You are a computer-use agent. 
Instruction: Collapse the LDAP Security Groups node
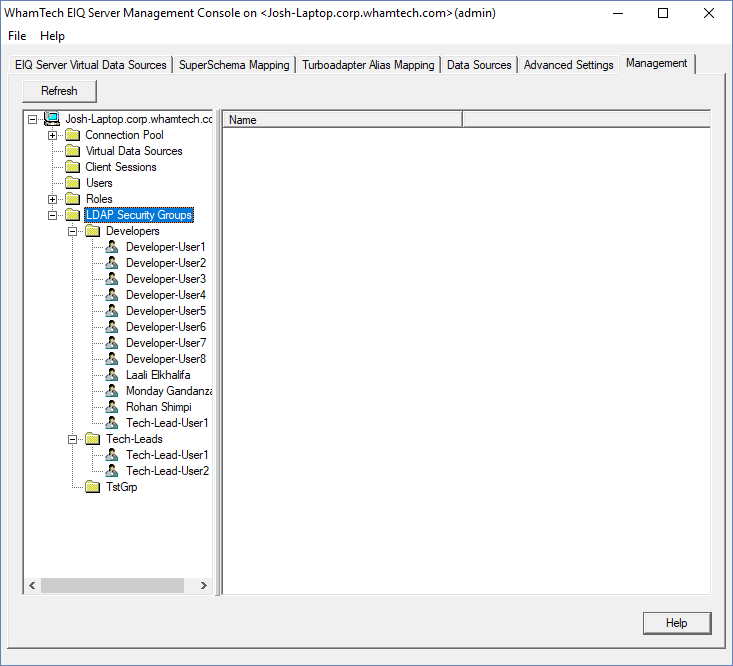pyautogui.click(x=52, y=215)
